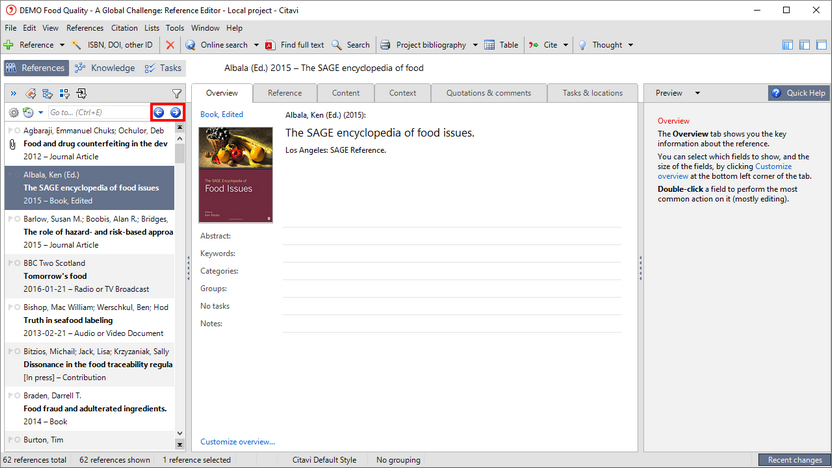Click the Recent changes button
832x468 pixels.
pos(794,460)
